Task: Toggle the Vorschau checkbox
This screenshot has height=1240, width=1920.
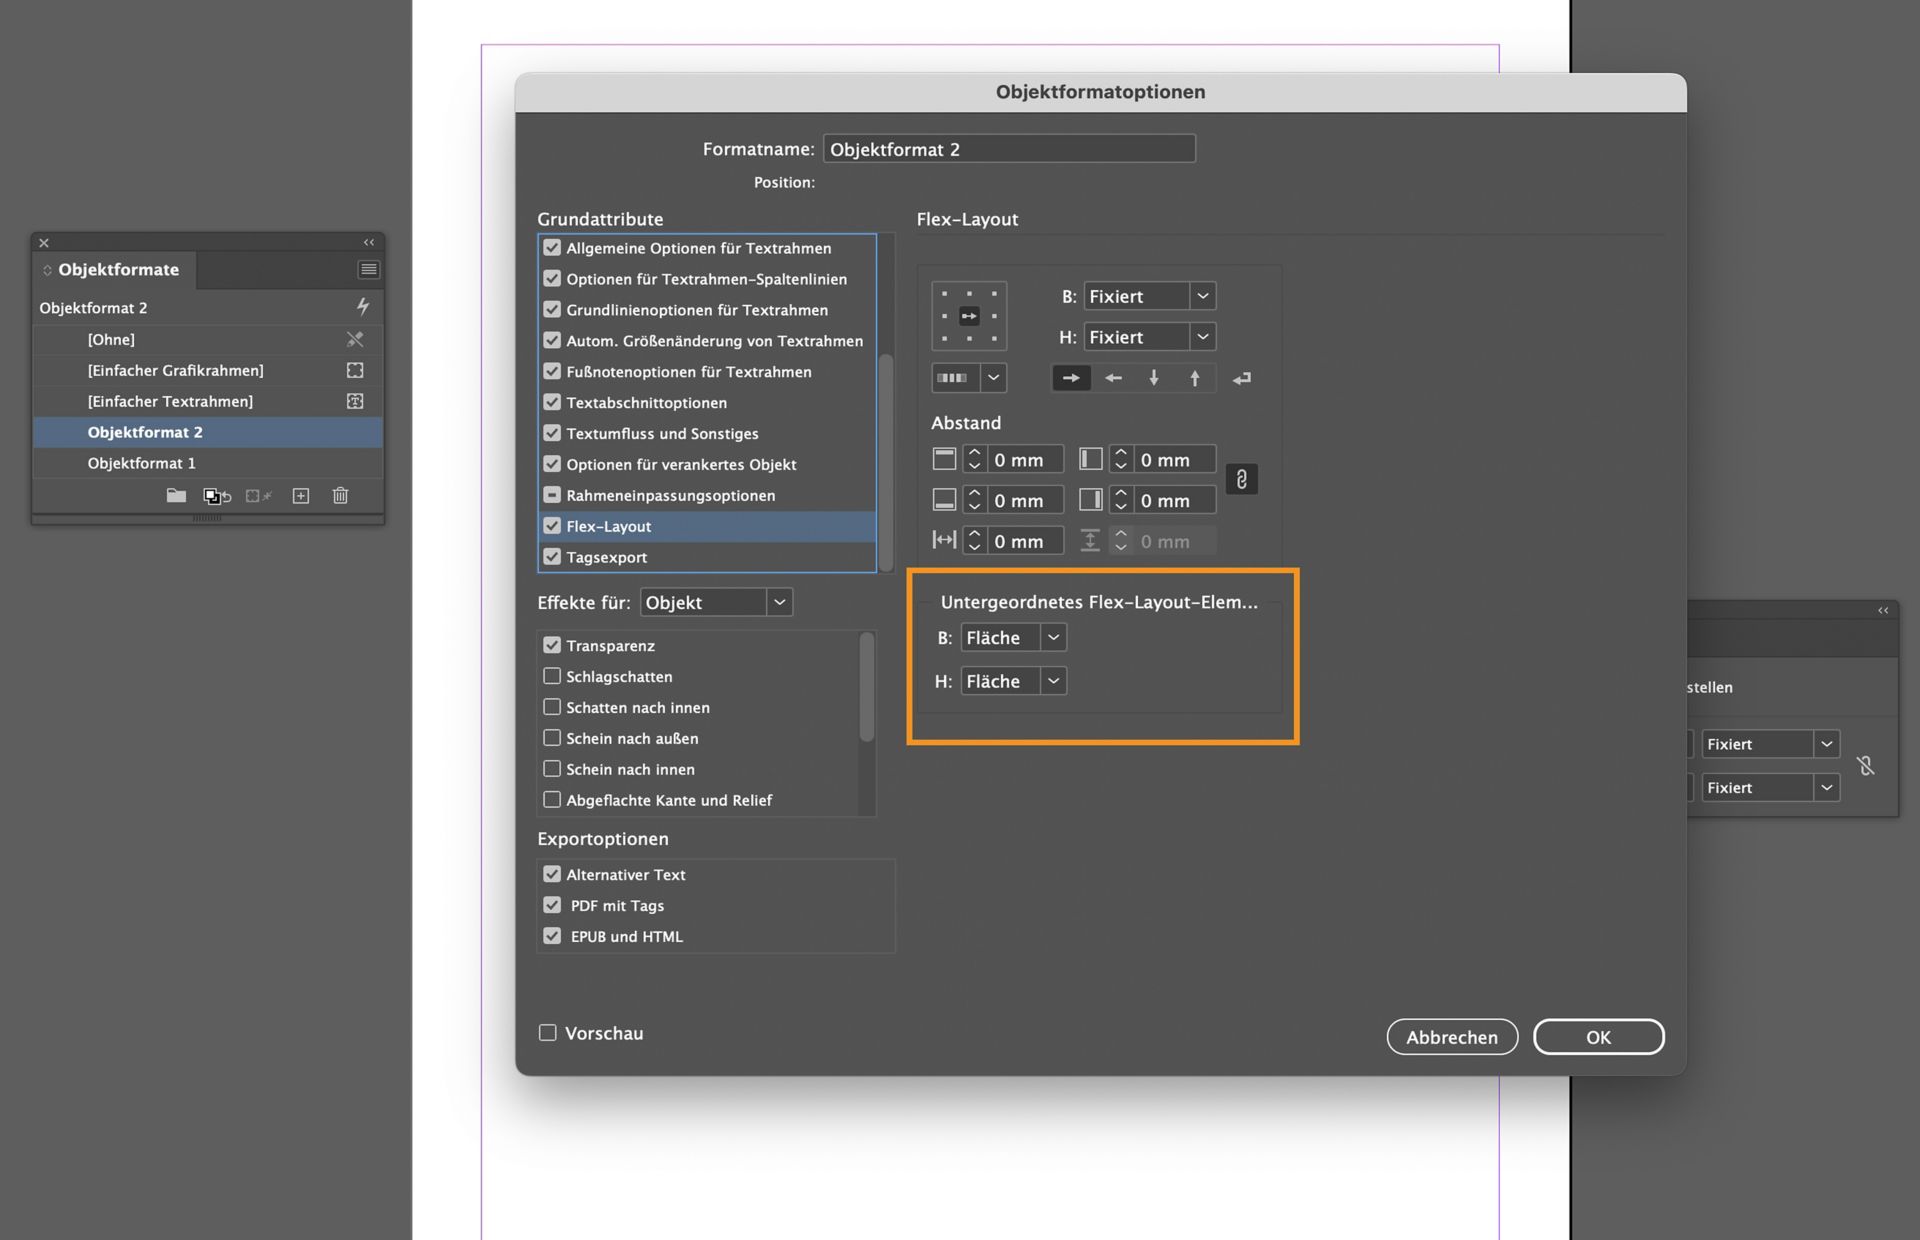Action: 548,1033
